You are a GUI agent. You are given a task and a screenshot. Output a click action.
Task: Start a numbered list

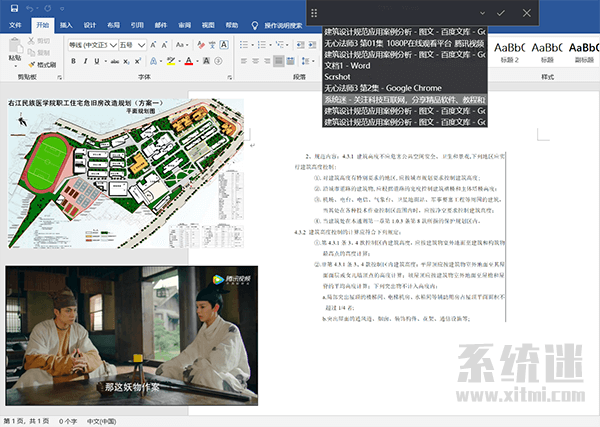point(261,45)
